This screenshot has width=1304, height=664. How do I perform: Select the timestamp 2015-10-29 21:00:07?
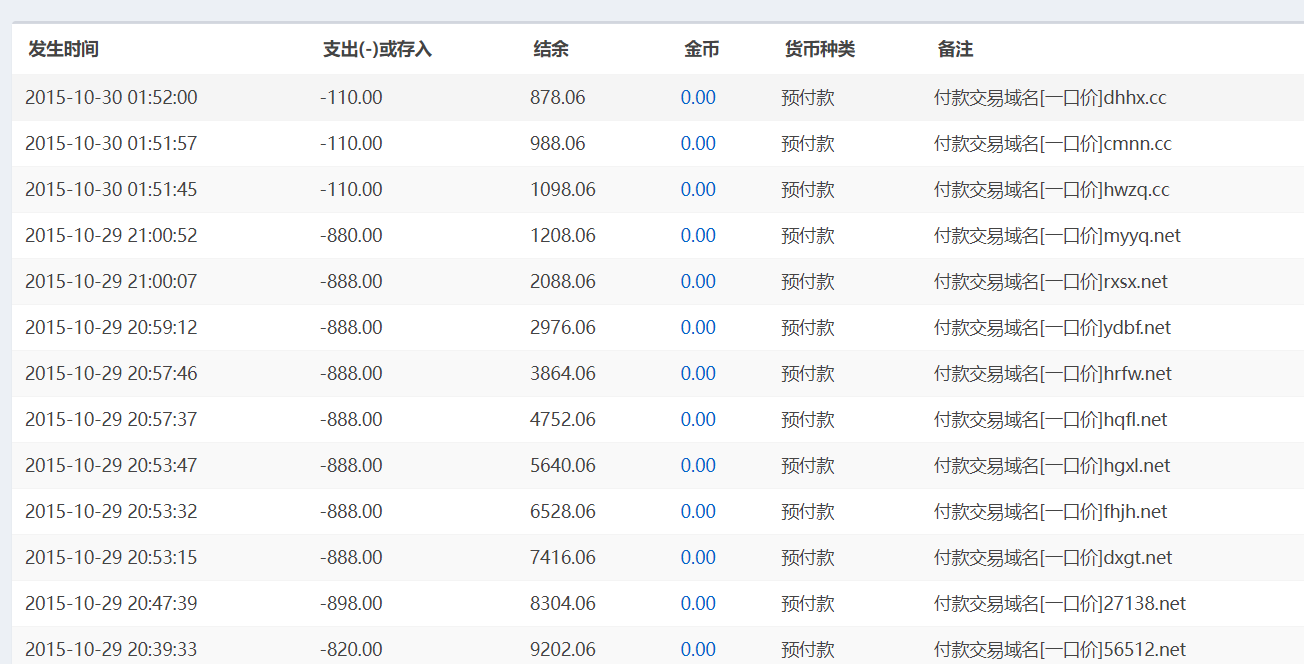point(111,282)
